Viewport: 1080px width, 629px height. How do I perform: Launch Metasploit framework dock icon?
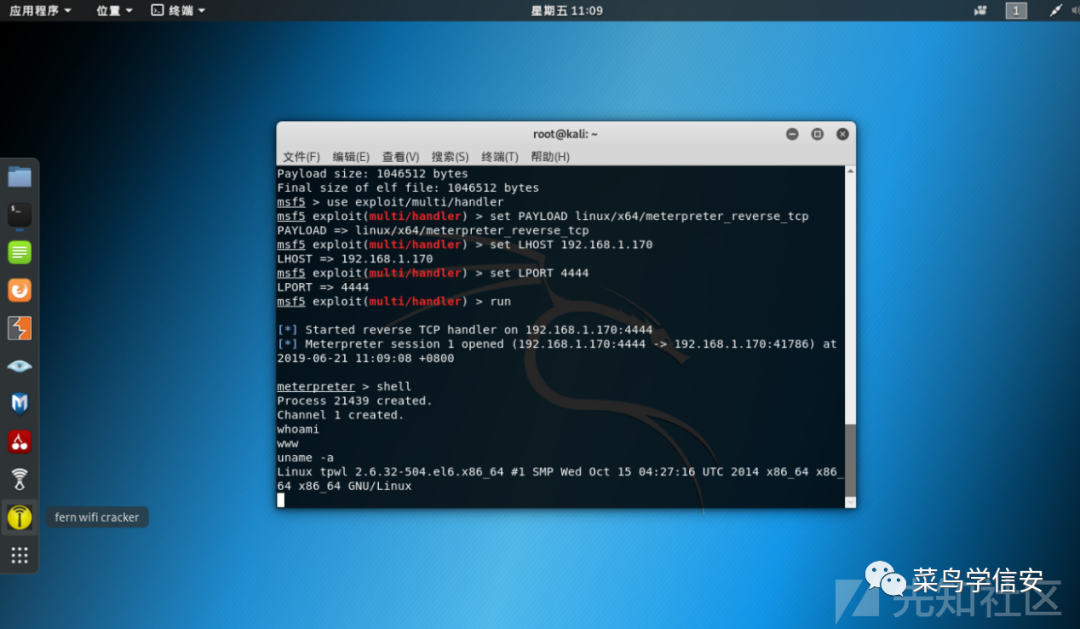click(19, 404)
